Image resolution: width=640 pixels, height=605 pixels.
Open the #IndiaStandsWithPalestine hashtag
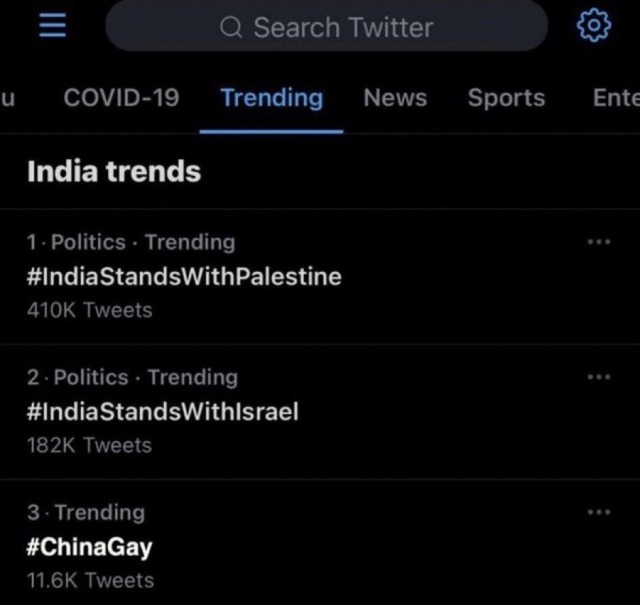pyautogui.click(x=185, y=276)
